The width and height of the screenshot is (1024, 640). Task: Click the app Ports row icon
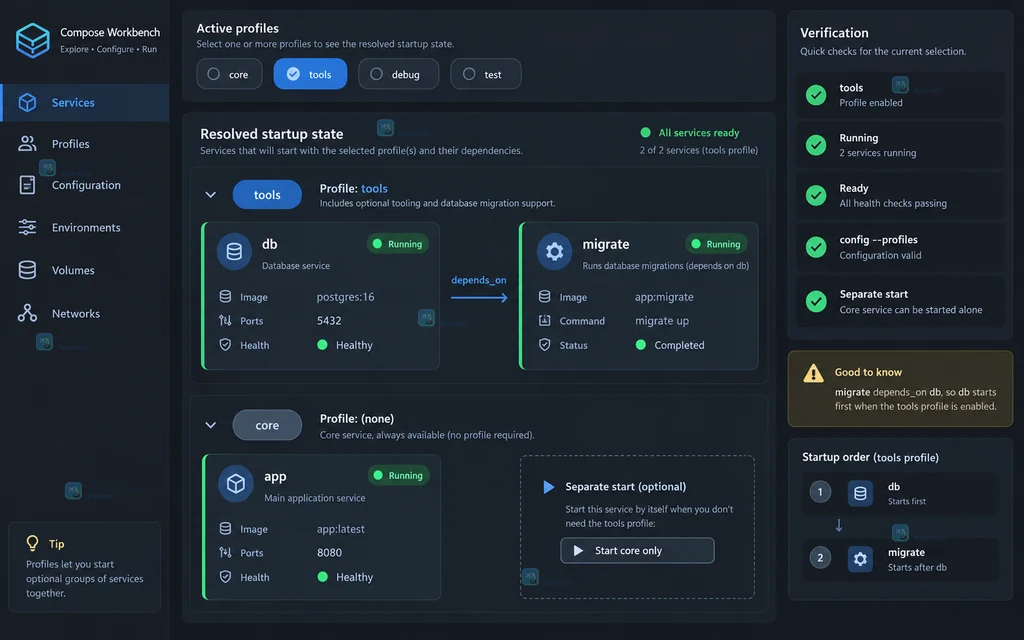point(225,552)
